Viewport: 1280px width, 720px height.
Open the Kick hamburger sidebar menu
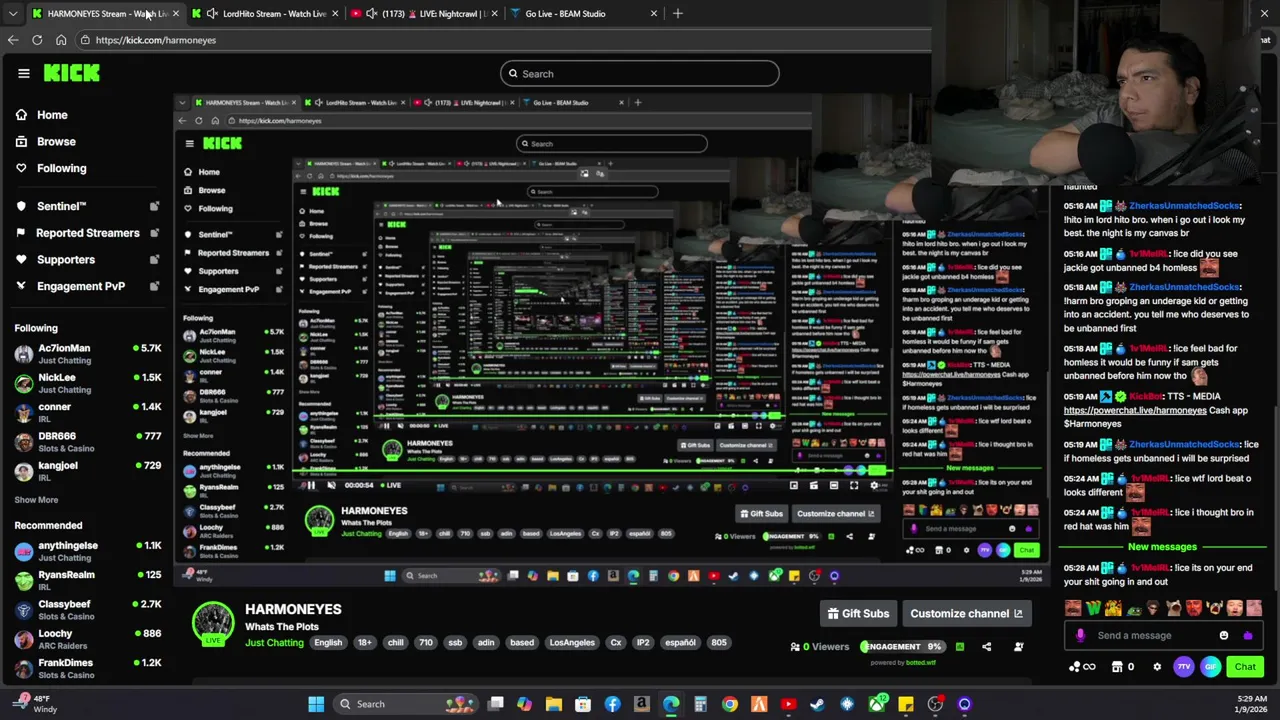pos(23,73)
